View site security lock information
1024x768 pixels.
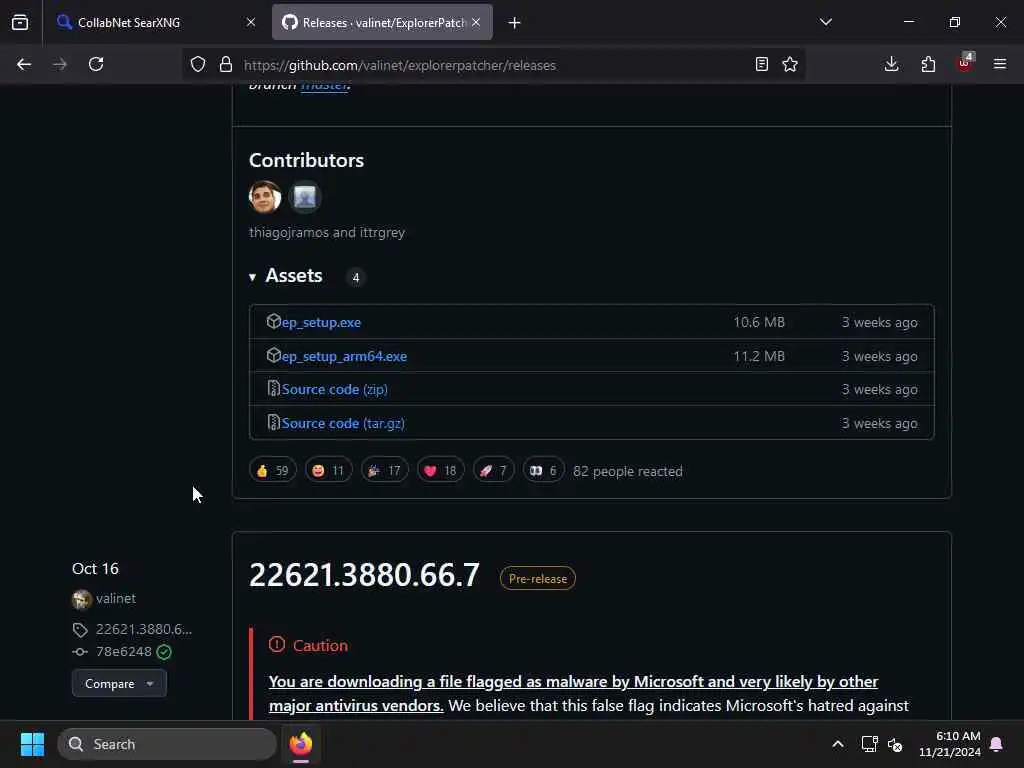tap(226, 65)
